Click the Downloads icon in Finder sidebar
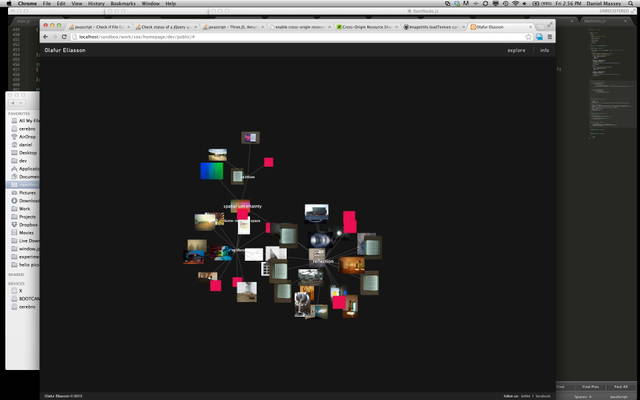The height and width of the screenshot is (400, 640). click(14, 200)
